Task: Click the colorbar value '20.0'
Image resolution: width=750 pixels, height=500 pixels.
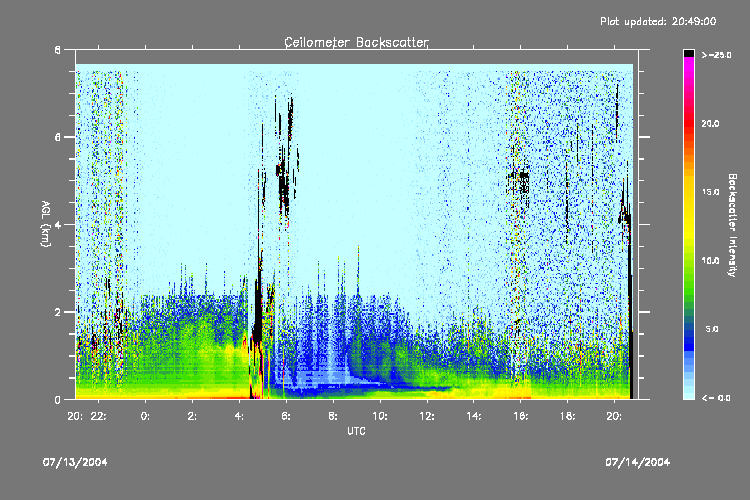Action: click(x=710, y=123)
